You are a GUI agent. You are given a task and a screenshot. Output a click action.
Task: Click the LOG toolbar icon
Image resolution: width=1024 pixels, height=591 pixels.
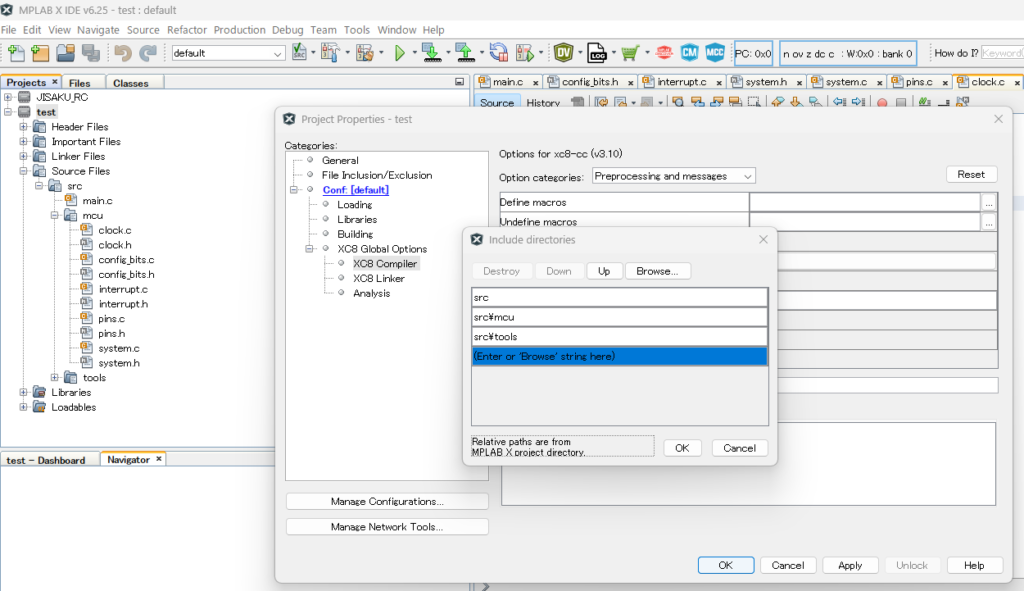click(x=597, y=53)
